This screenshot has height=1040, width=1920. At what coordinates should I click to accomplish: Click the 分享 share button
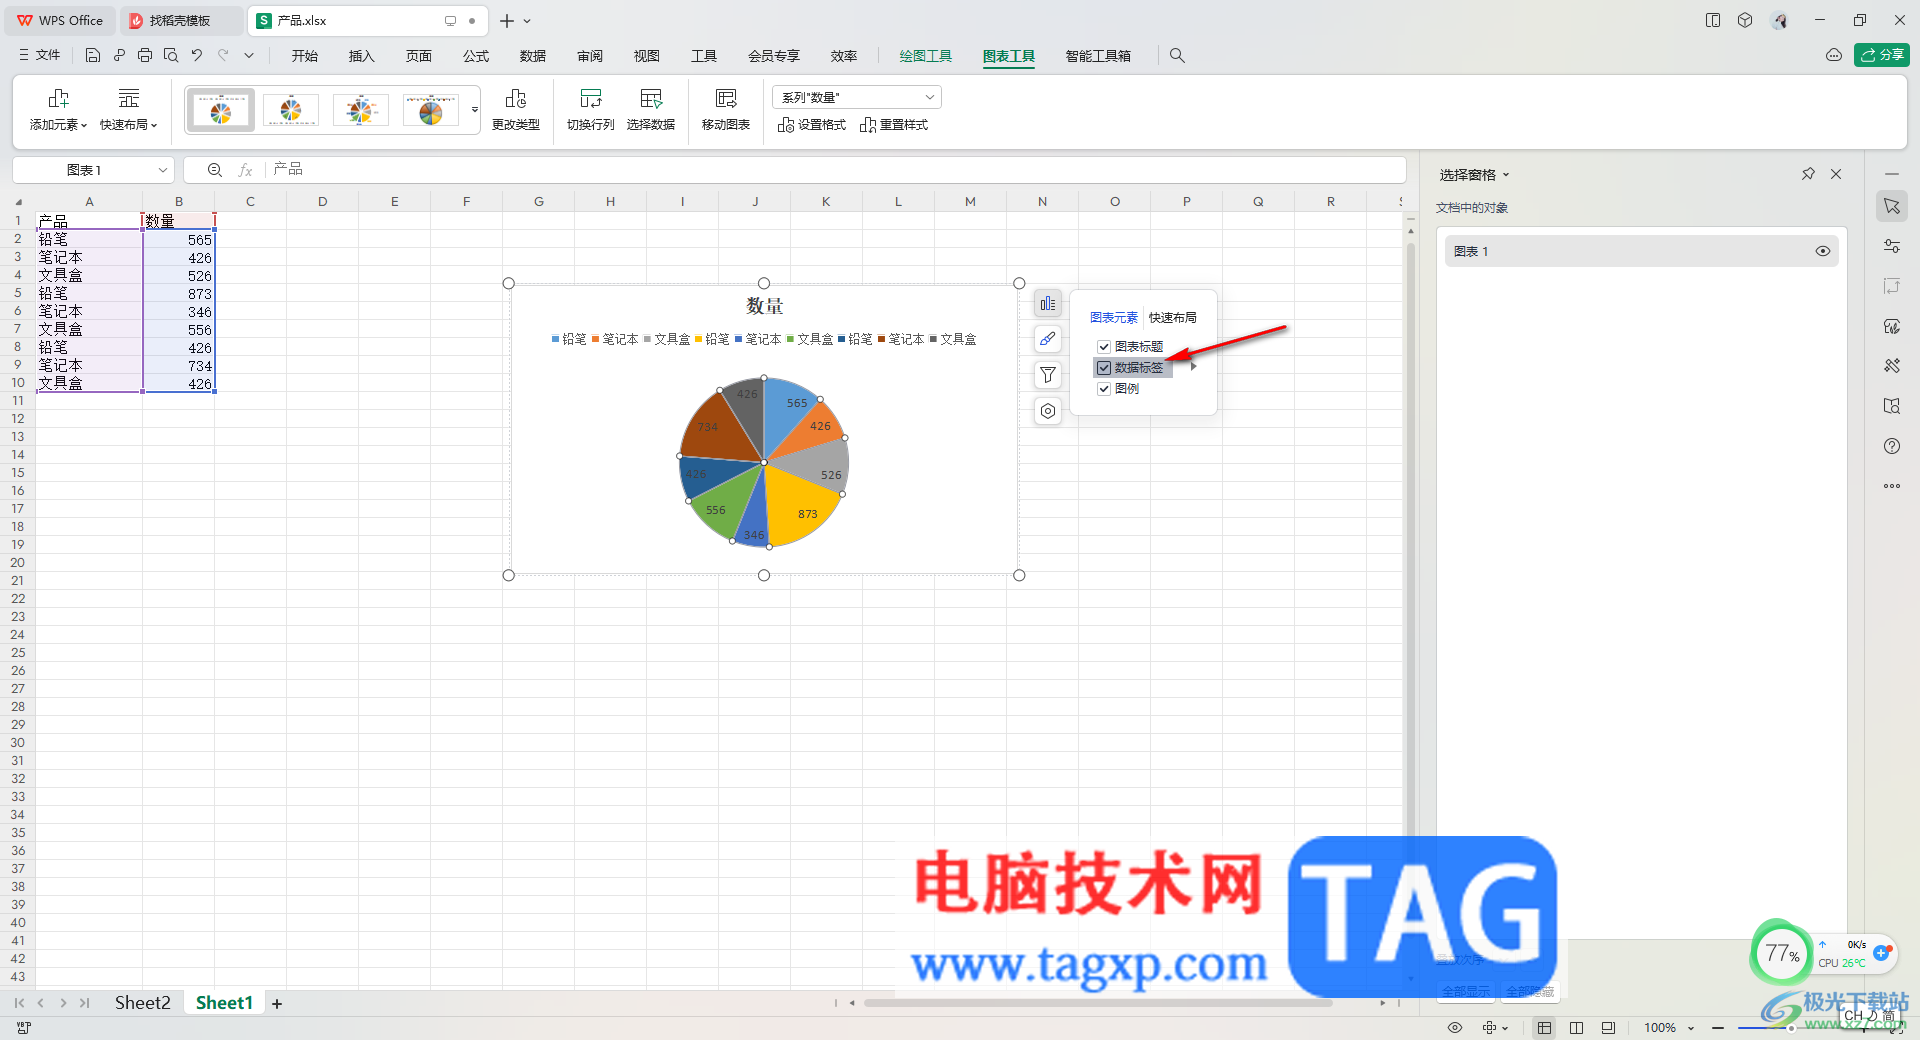click(x=1882, y=56)
